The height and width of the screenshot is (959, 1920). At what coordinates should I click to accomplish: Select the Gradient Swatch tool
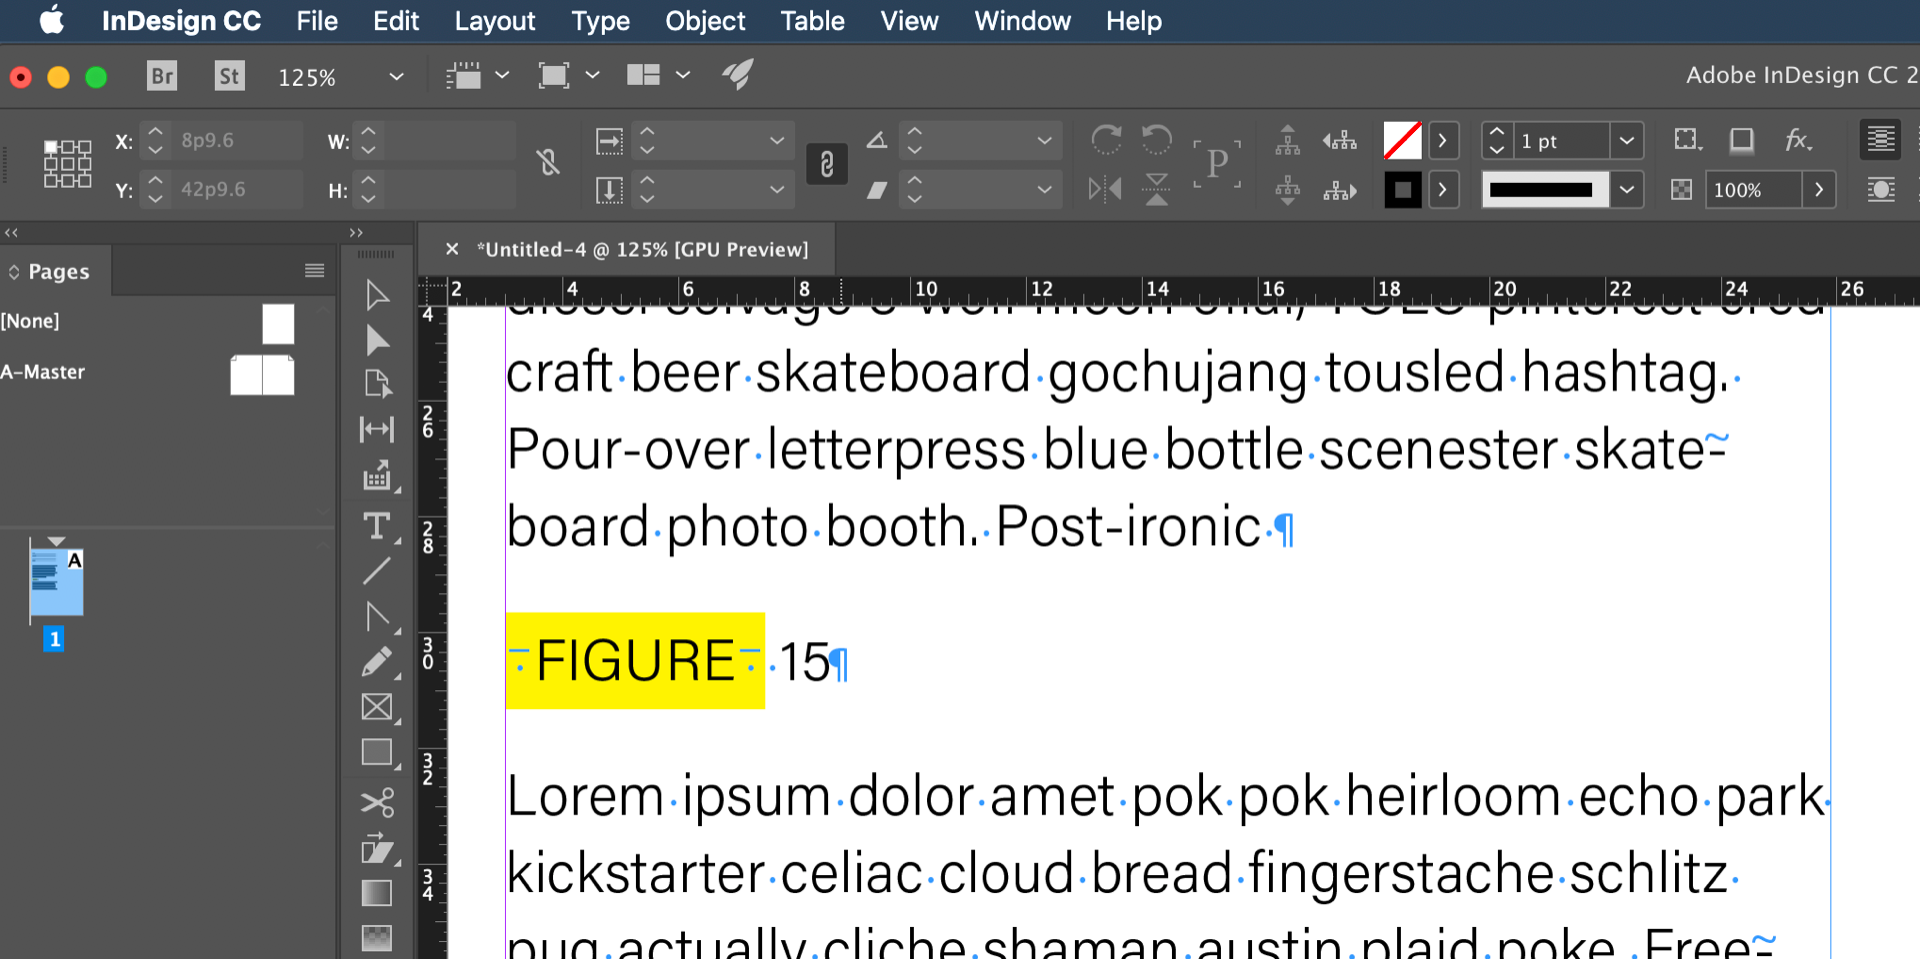point(377,893)
